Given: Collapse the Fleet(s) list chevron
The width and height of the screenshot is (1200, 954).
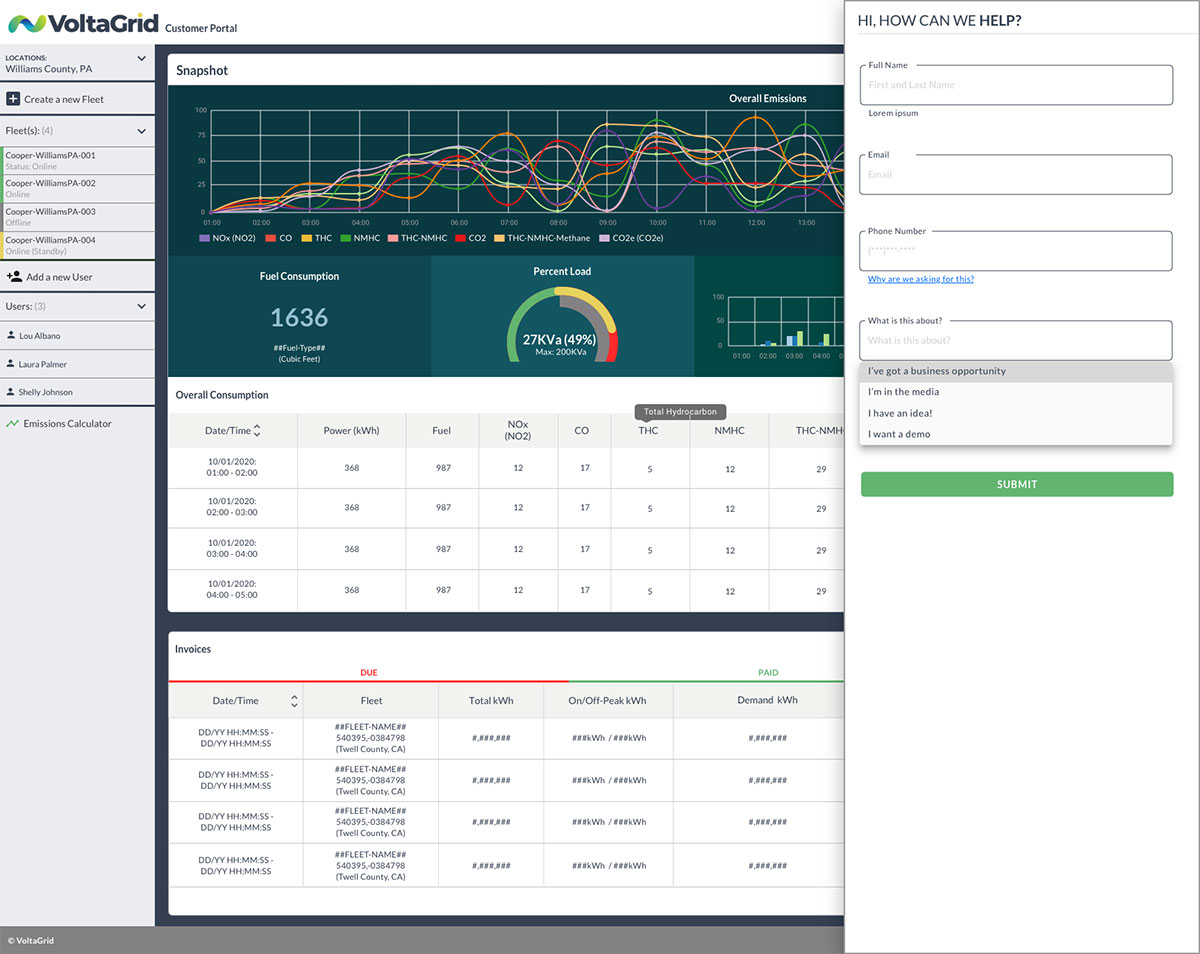Looking at the screenshot, I should point(141,131).
